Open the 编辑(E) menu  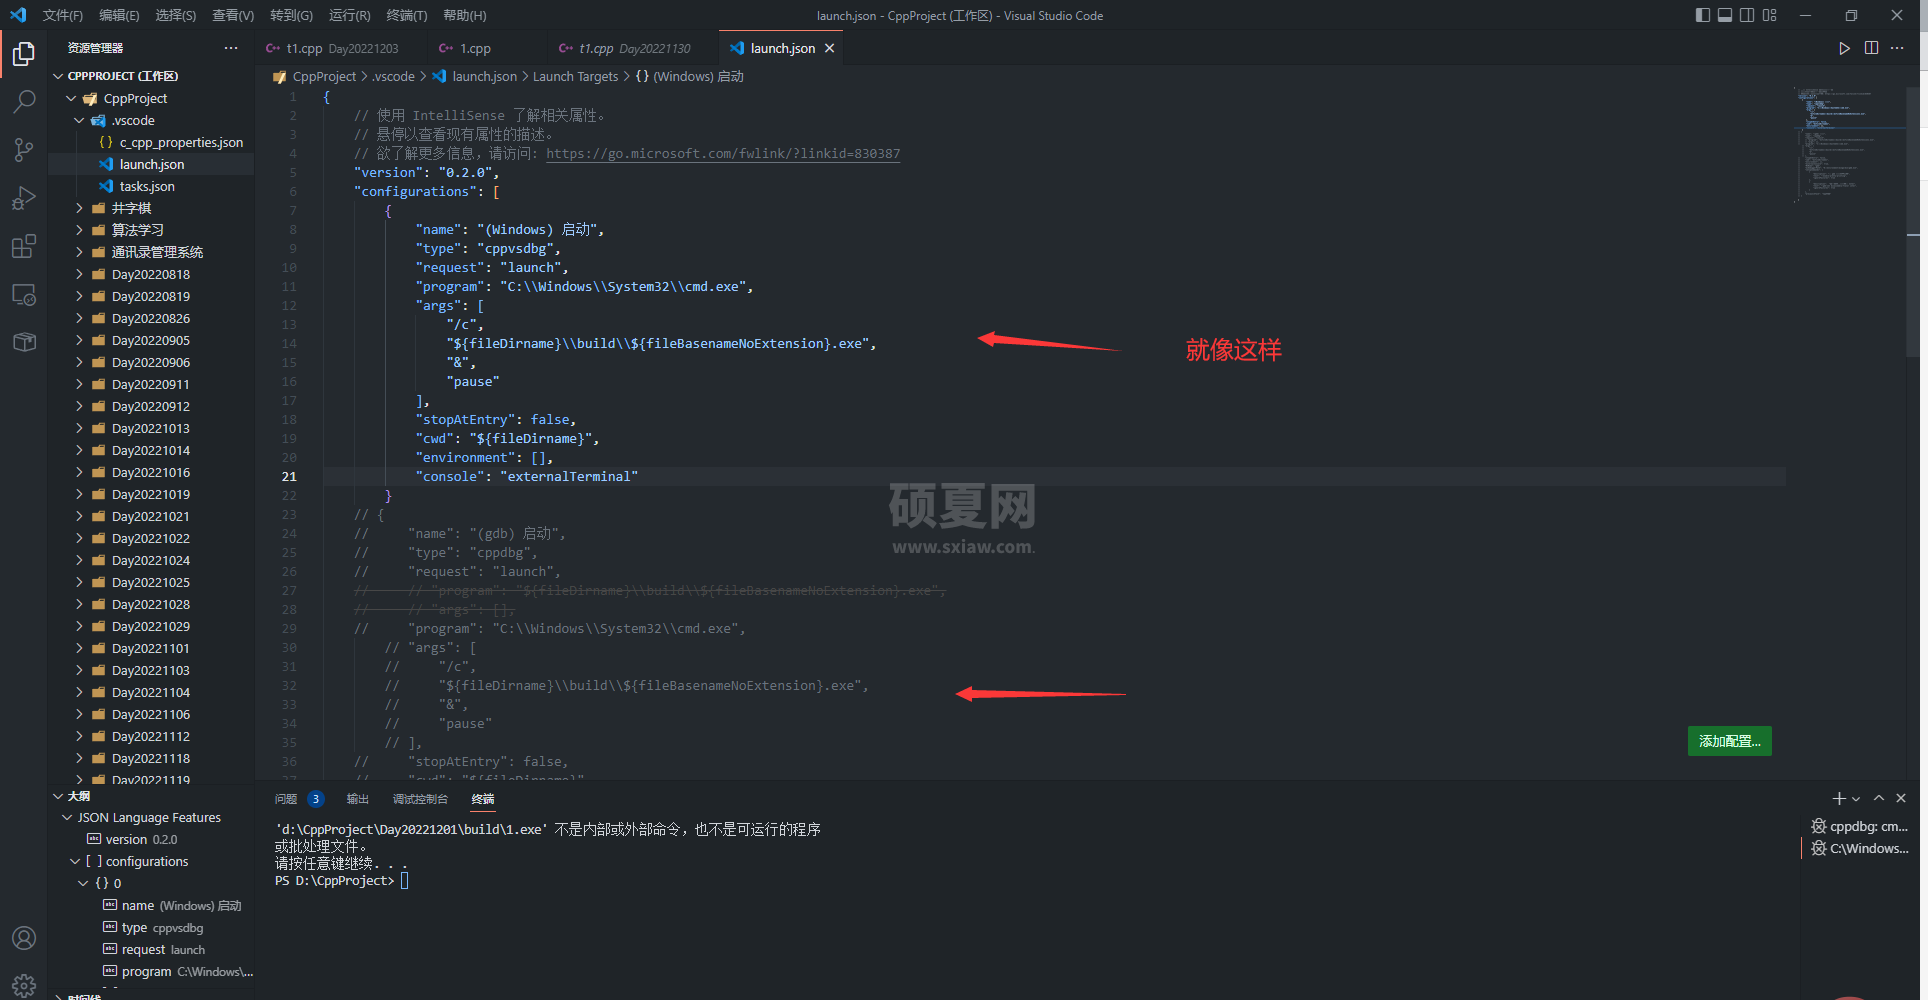pyautogui.click(x=119, y=15)
